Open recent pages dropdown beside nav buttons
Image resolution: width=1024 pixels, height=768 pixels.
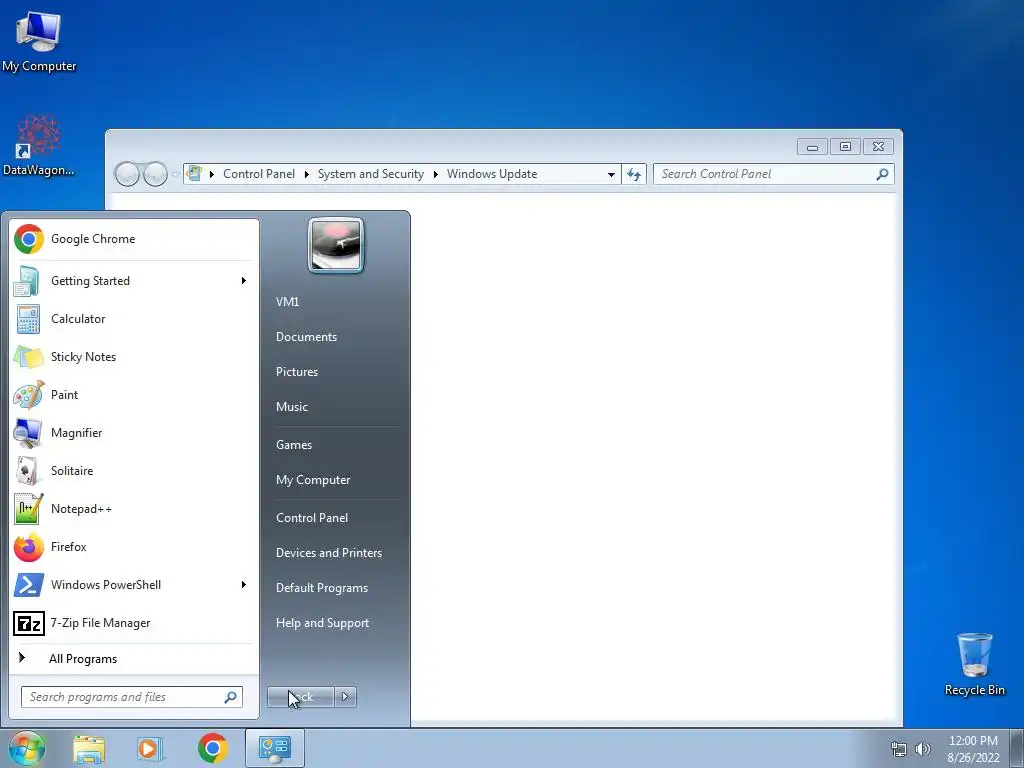click(x=175, y=174)
